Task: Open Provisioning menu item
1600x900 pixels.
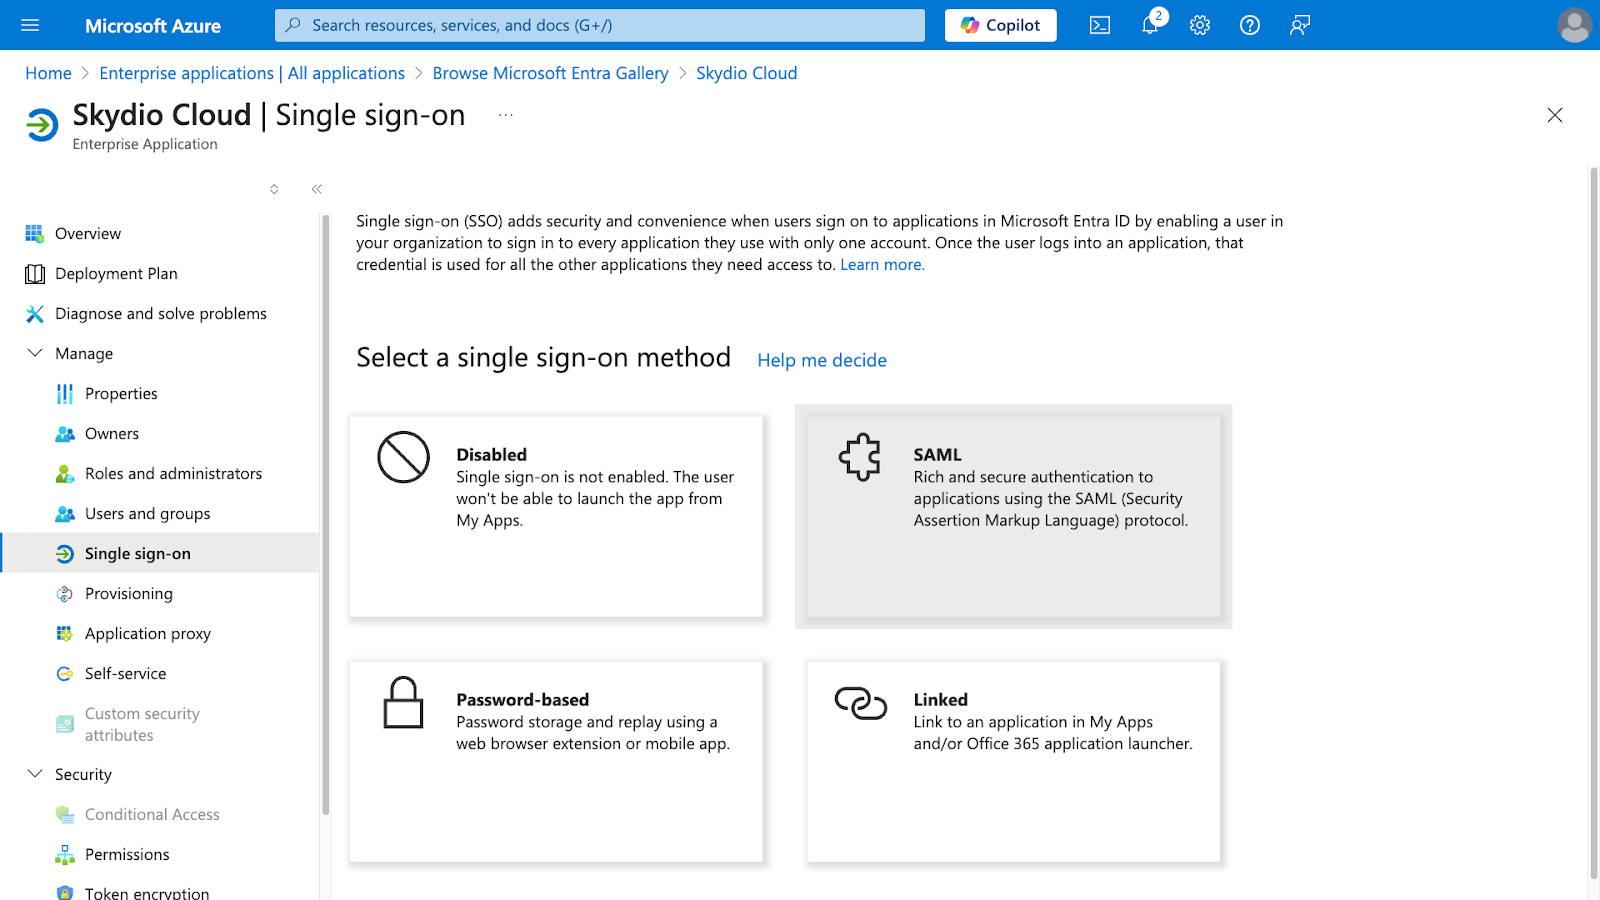Action: (160, 593)
